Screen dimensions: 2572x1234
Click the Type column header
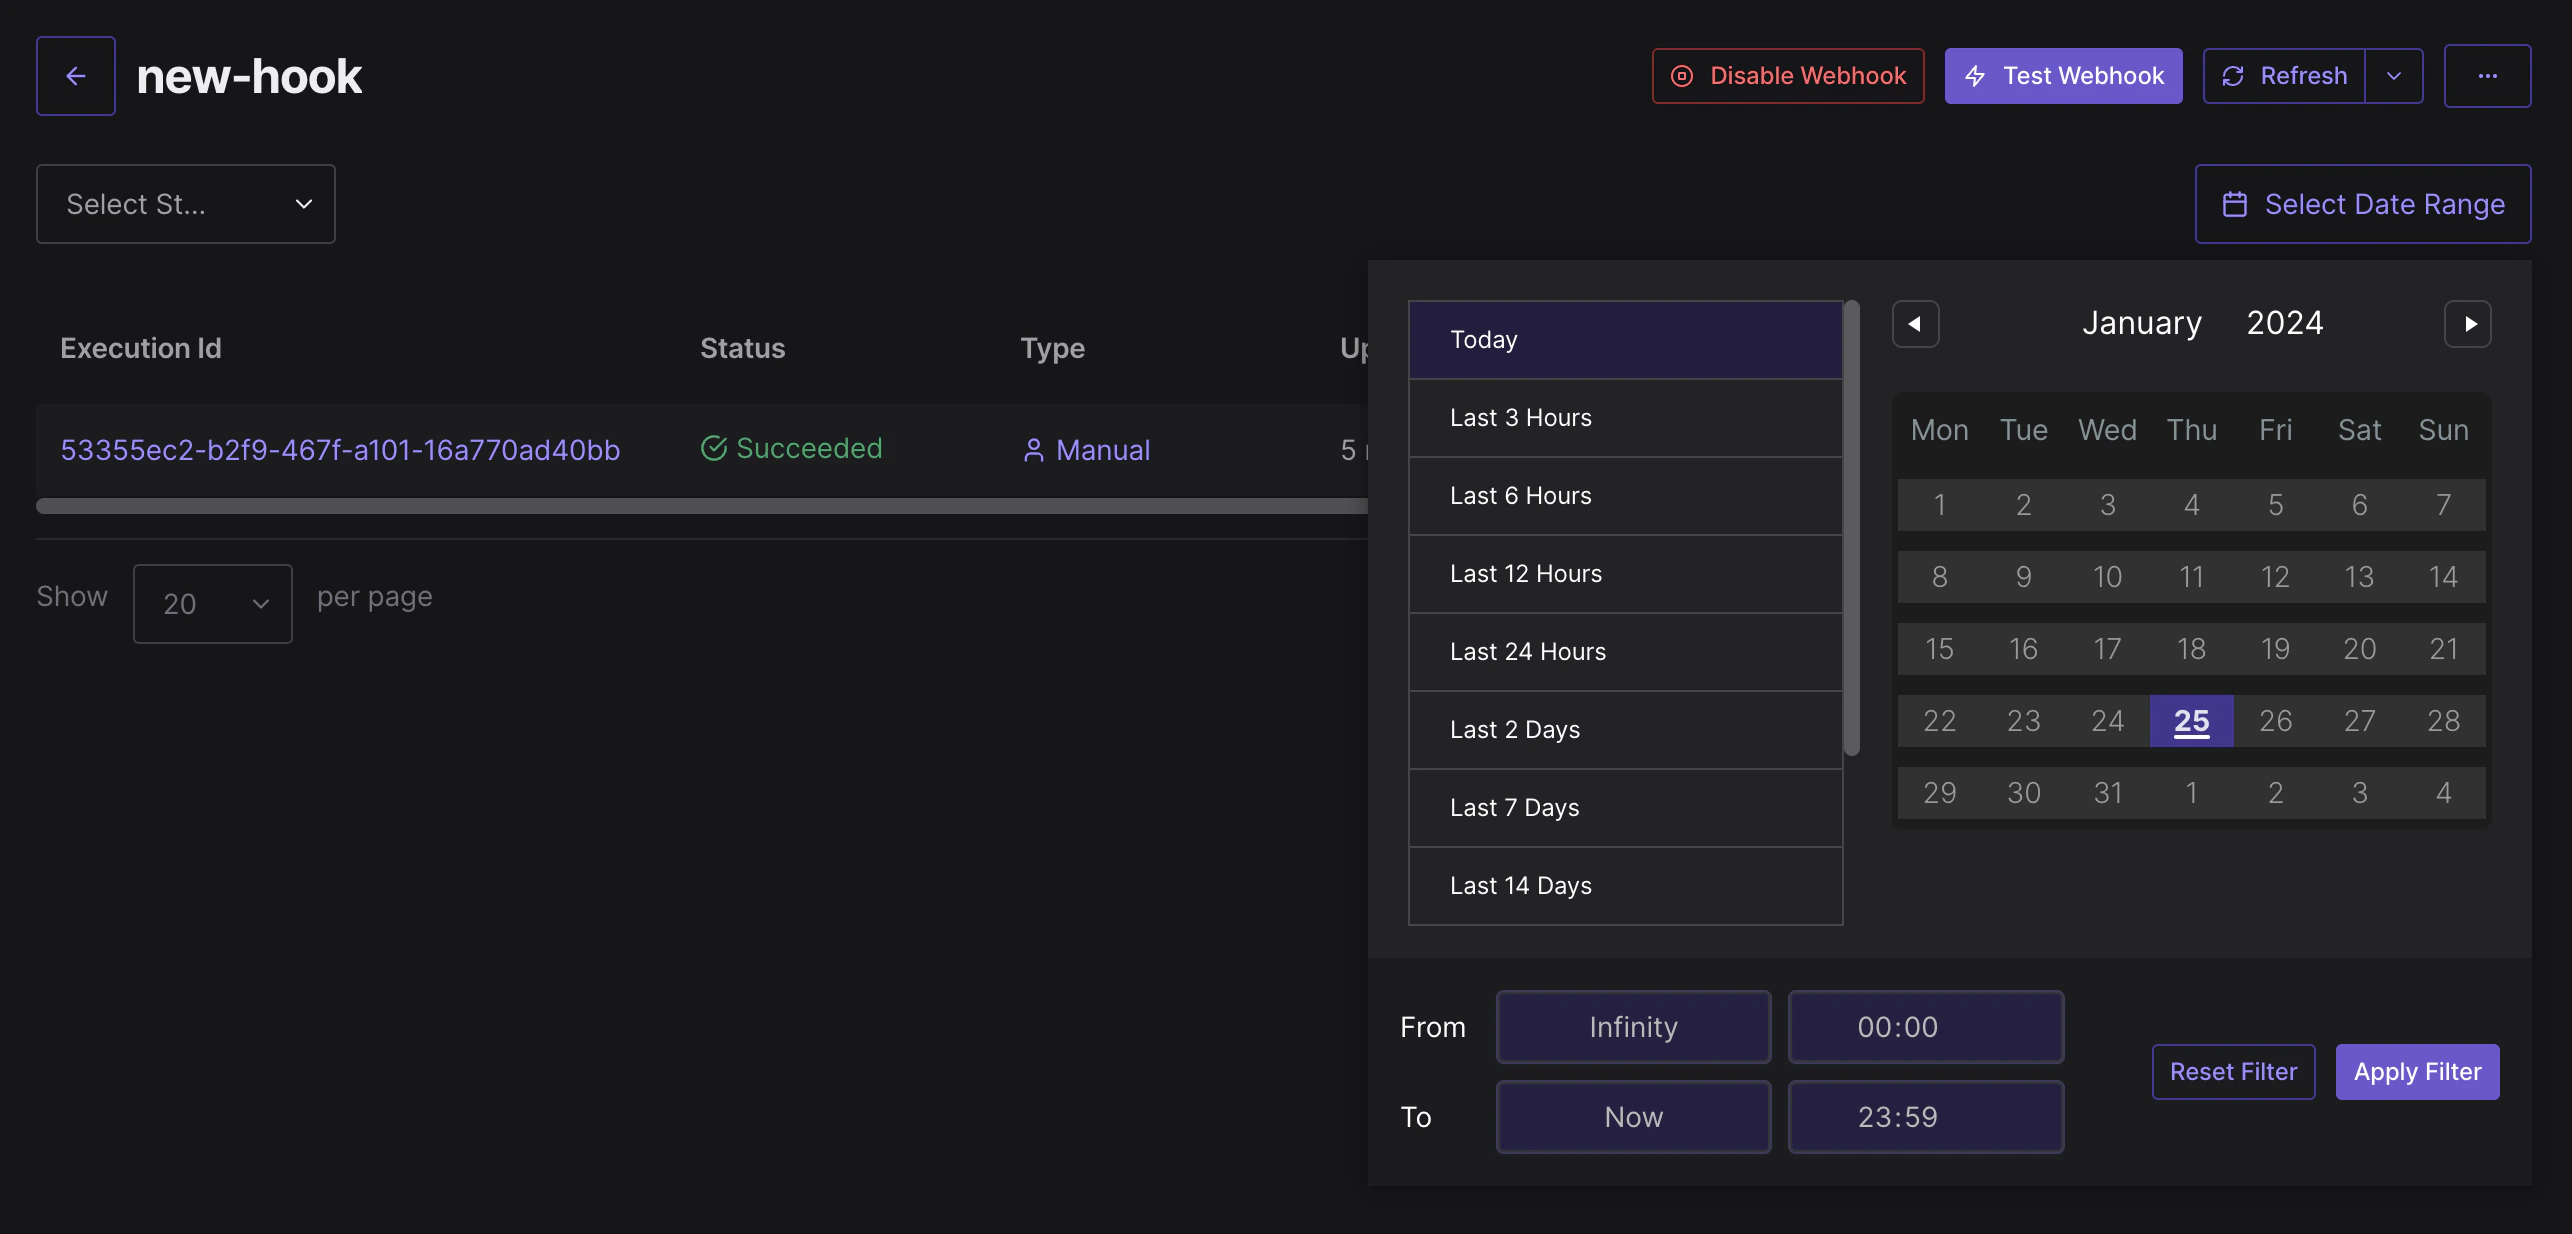point(1052,348)
